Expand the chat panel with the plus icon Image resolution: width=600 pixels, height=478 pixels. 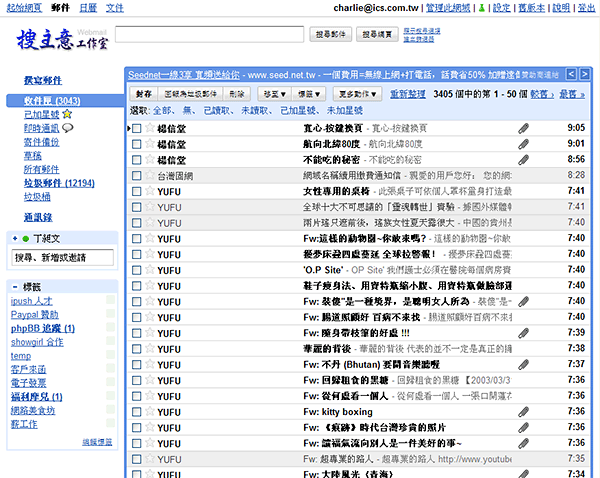(15, 238)
